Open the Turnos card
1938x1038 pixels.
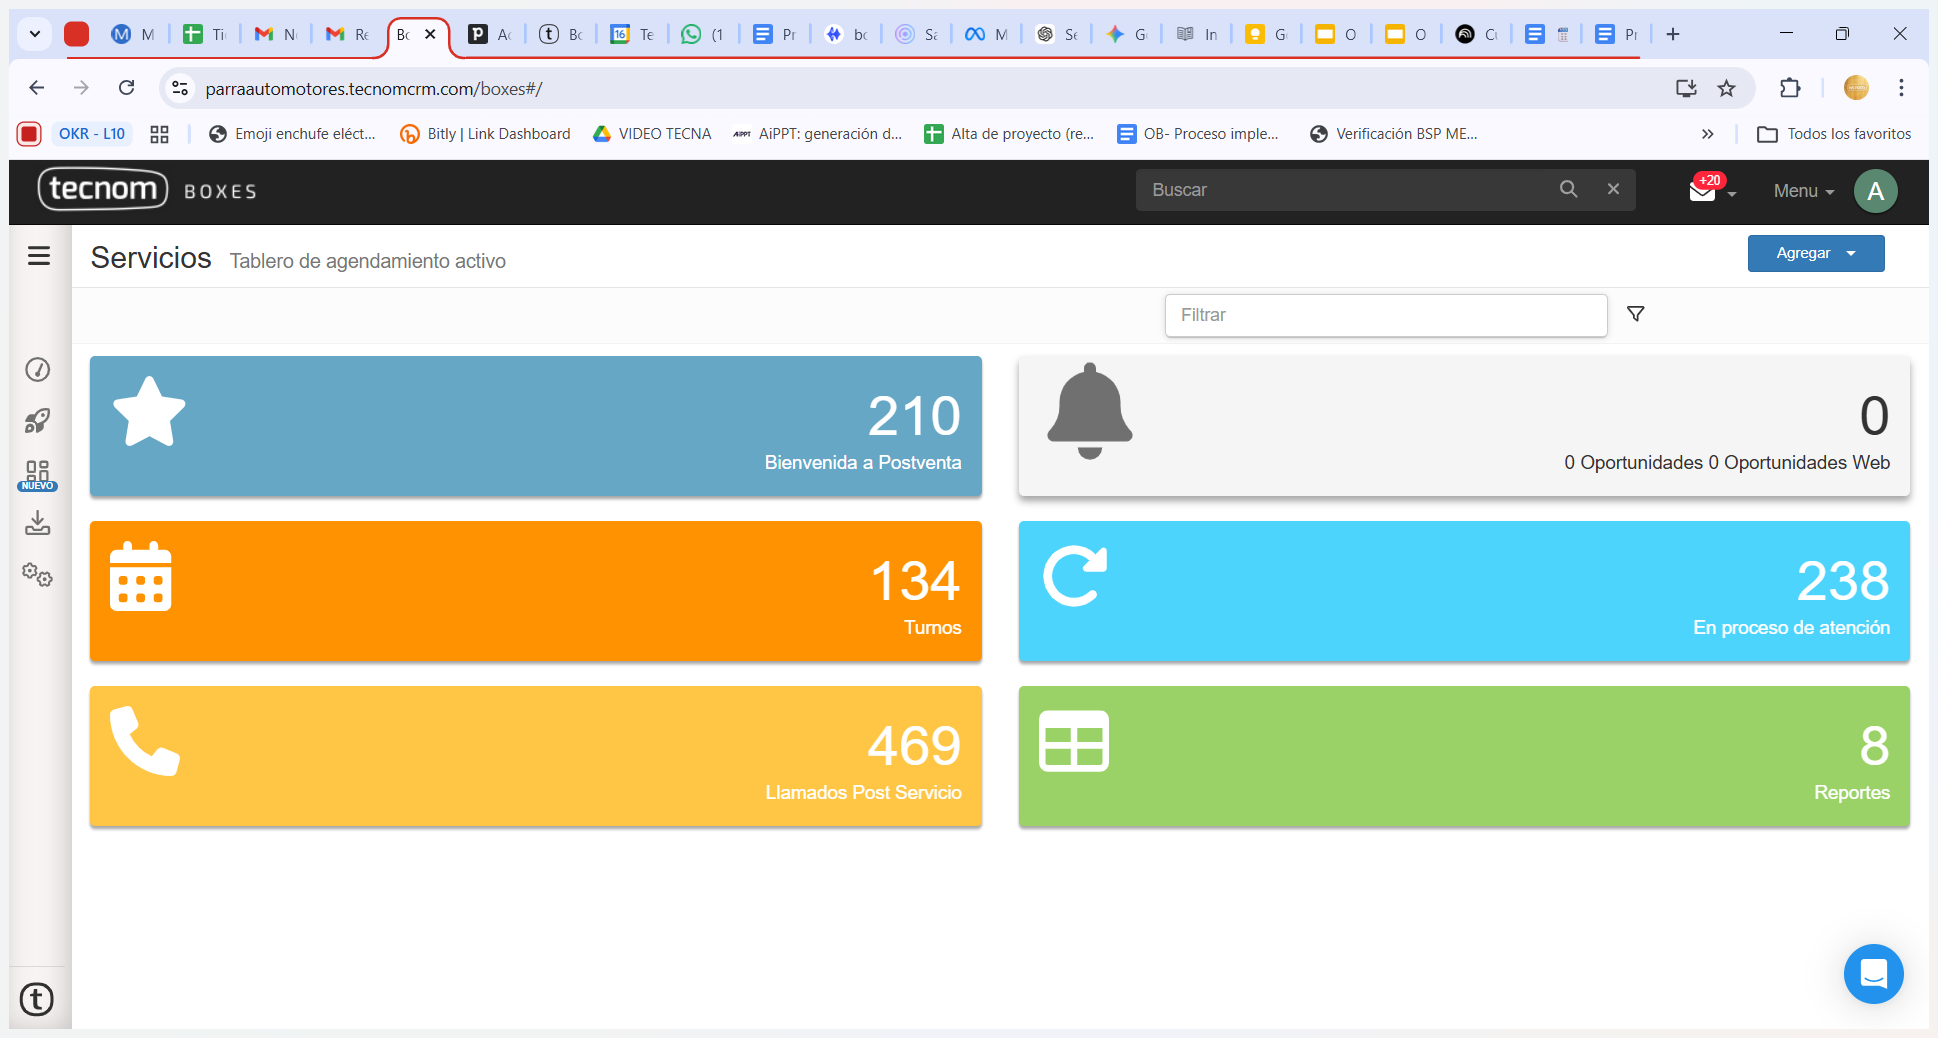[x=535, y=591]
